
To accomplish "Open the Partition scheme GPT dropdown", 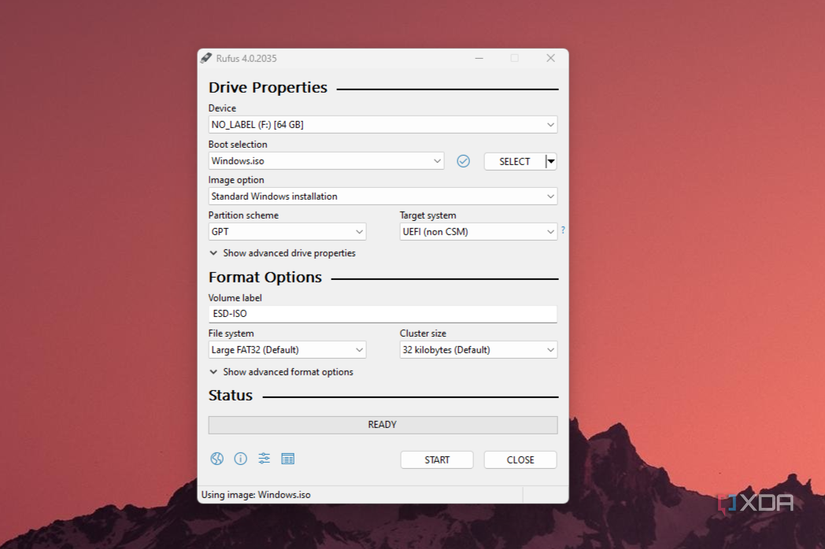I will (x=287, y=232).
